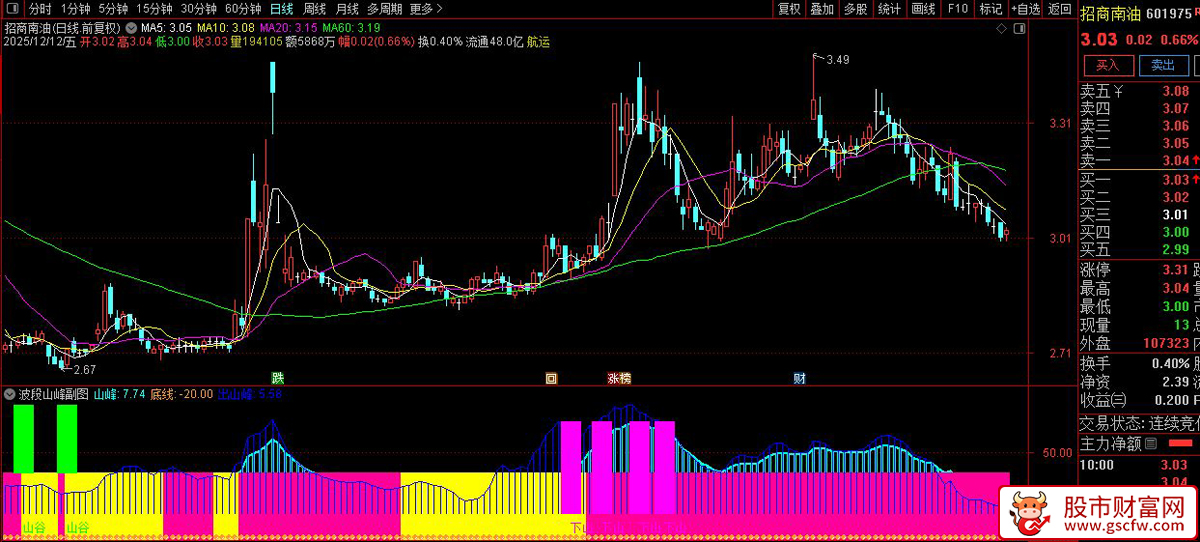Click the '涨榜' event marker
This screenshot has height=542, width=1200.
tap(619, 379)
